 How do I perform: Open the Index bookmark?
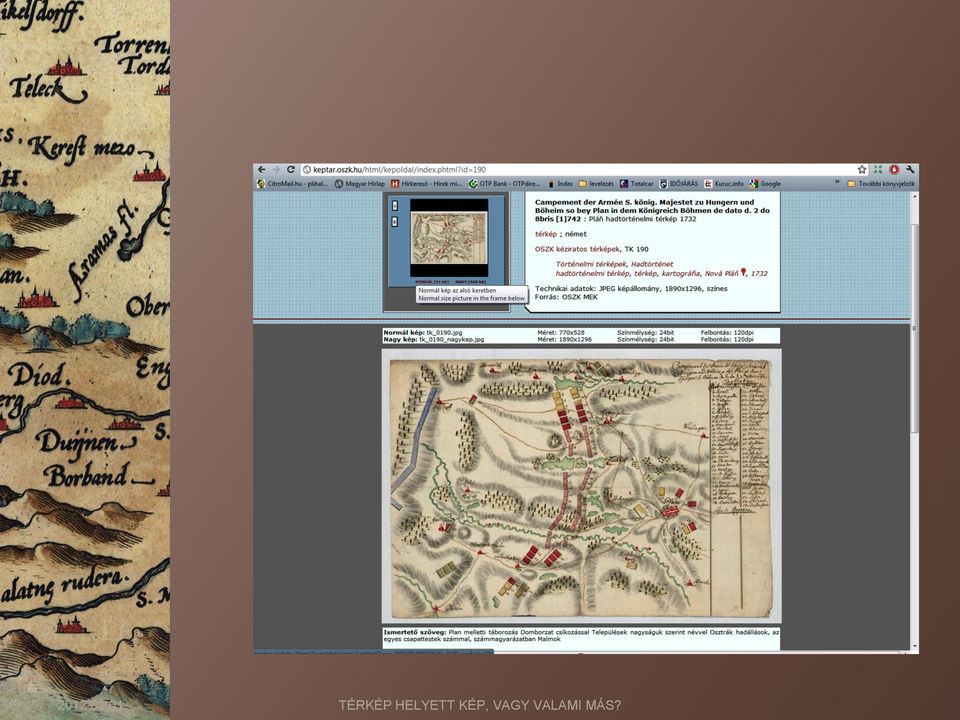tap(560, 184)
